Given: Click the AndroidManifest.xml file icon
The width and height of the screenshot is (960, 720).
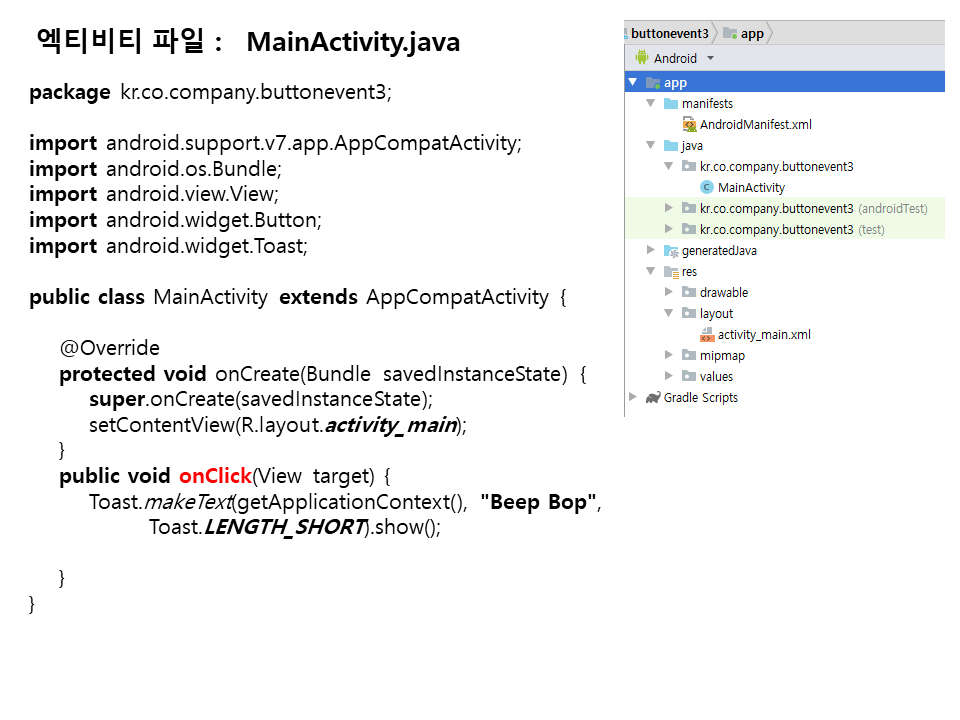Looking at the screenshot, I should (689, 125).
